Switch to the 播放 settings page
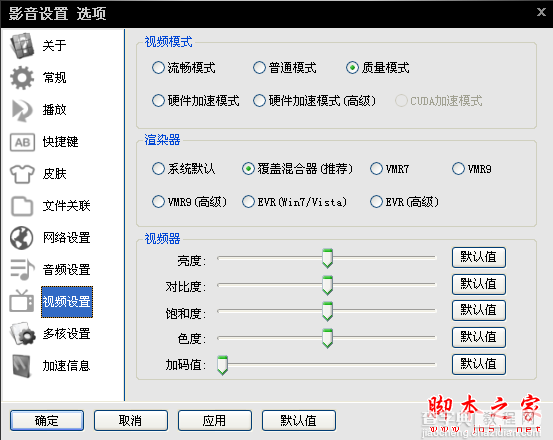The image size is (553, 440). pos(54,110)
